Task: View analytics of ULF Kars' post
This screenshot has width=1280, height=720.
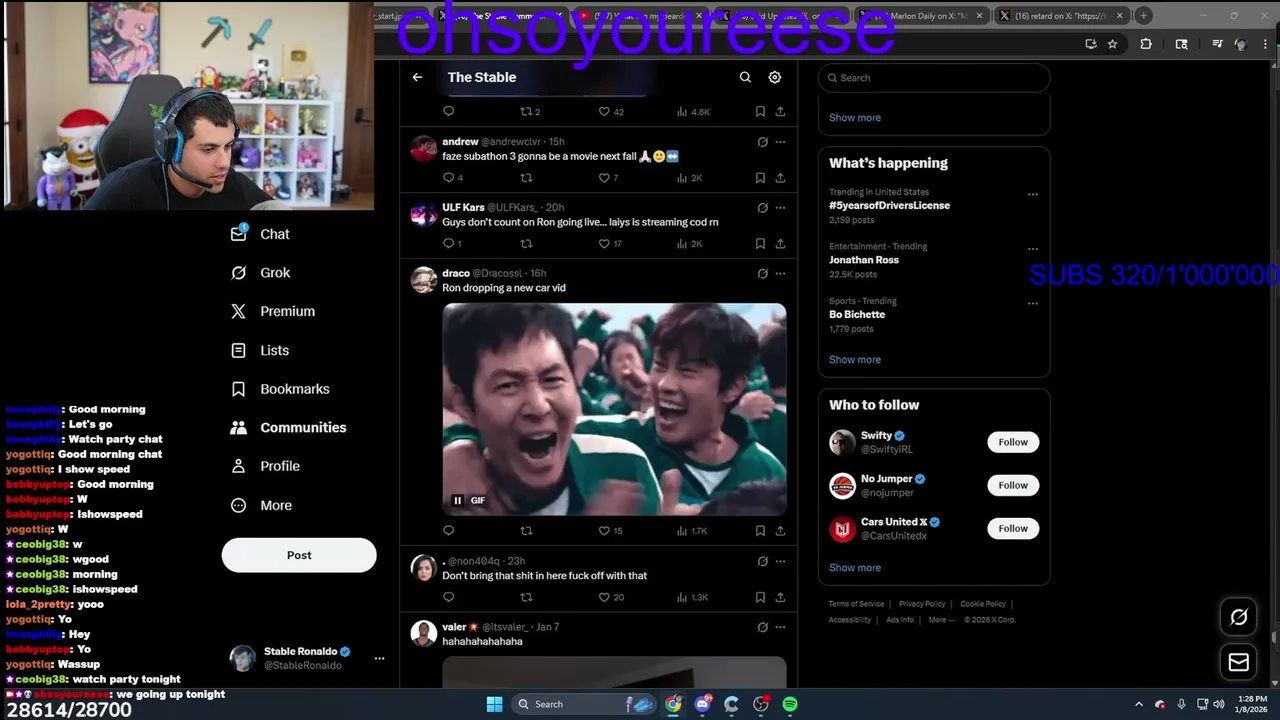Action: tap(682, 243)
